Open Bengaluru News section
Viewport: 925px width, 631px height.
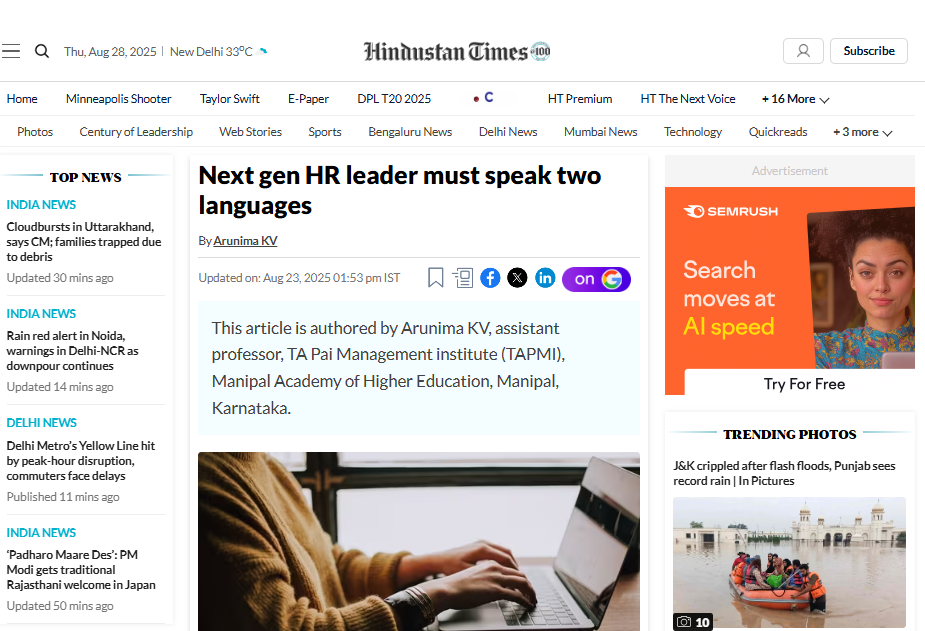pyautogui.click(x=410, y=132)
